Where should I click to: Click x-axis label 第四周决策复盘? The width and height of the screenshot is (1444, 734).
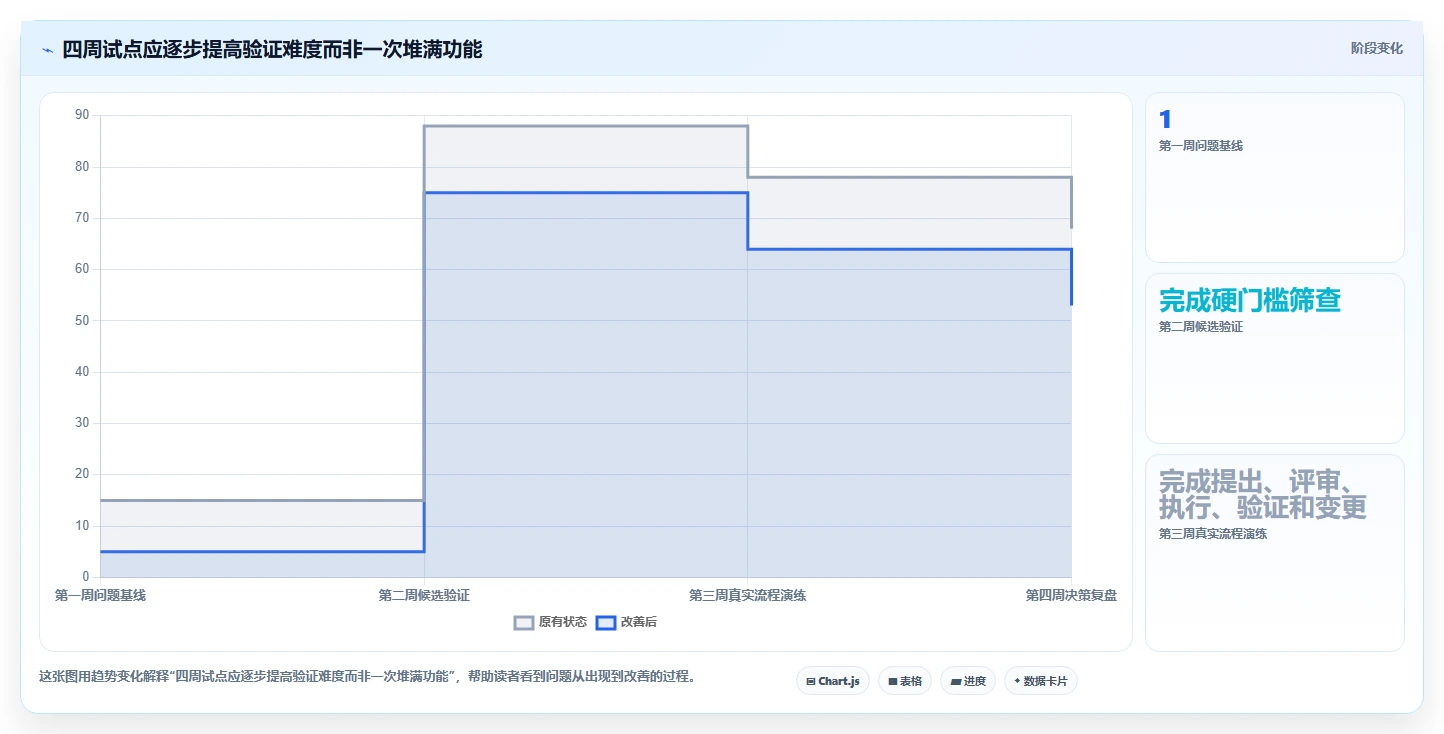tap(1071, 595)
